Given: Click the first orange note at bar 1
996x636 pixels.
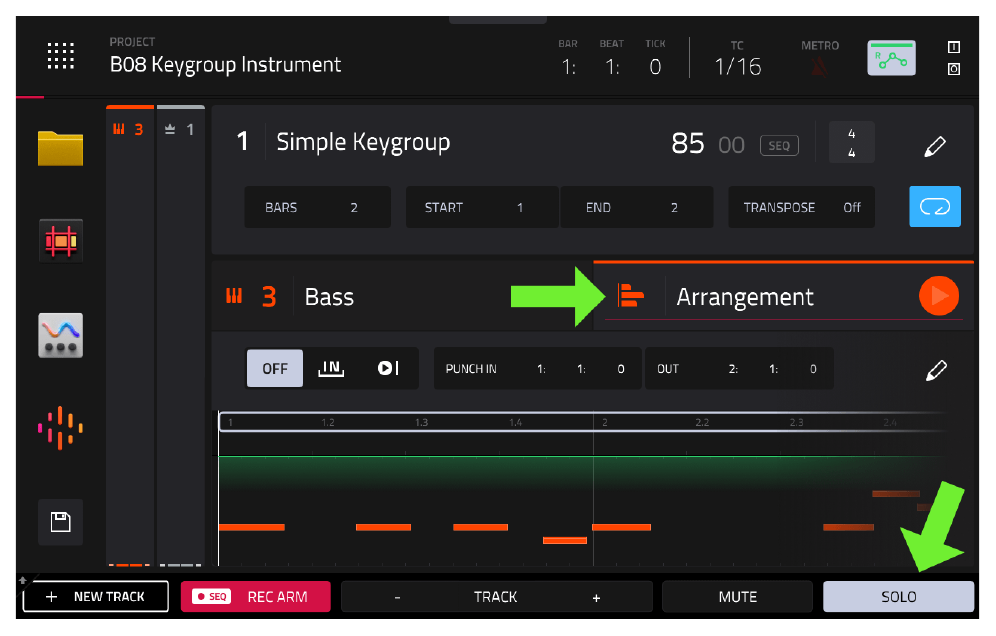Looking at the screenshot, I should [x=252, y=527].
